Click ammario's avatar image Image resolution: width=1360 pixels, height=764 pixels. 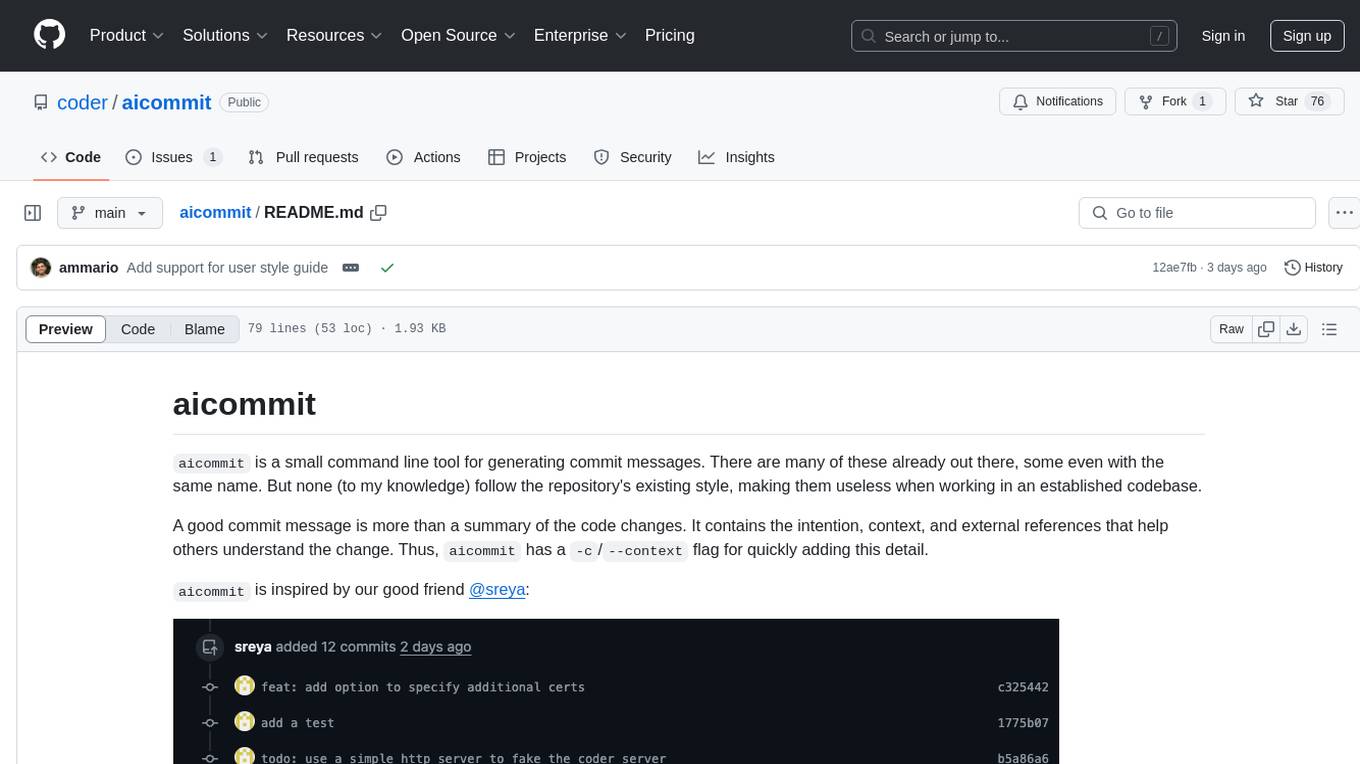click(x=41, y=268)
